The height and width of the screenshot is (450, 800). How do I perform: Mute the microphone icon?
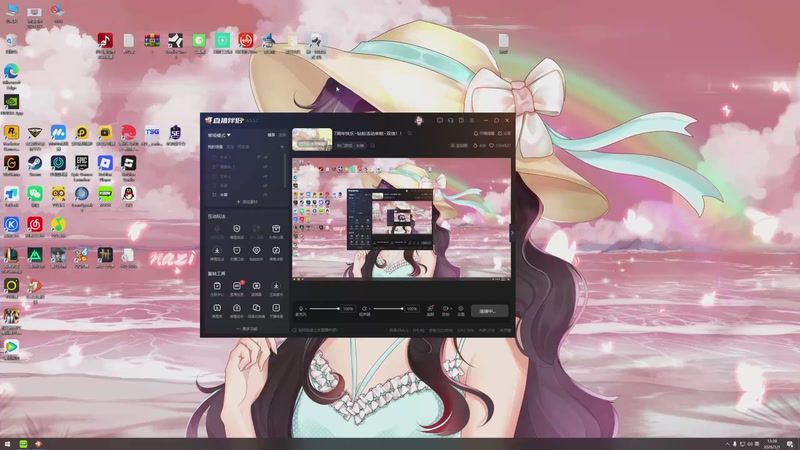click(301, 309)
